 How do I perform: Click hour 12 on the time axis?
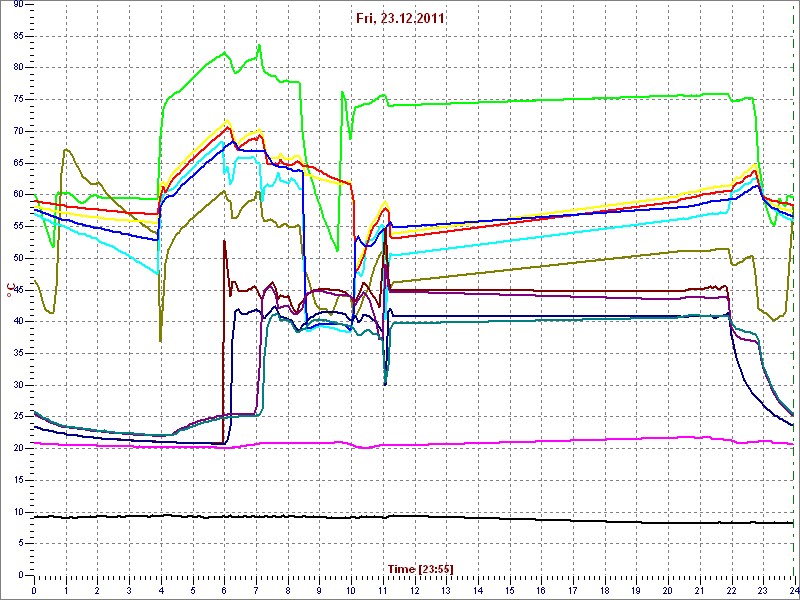click(x=415, y=589)
